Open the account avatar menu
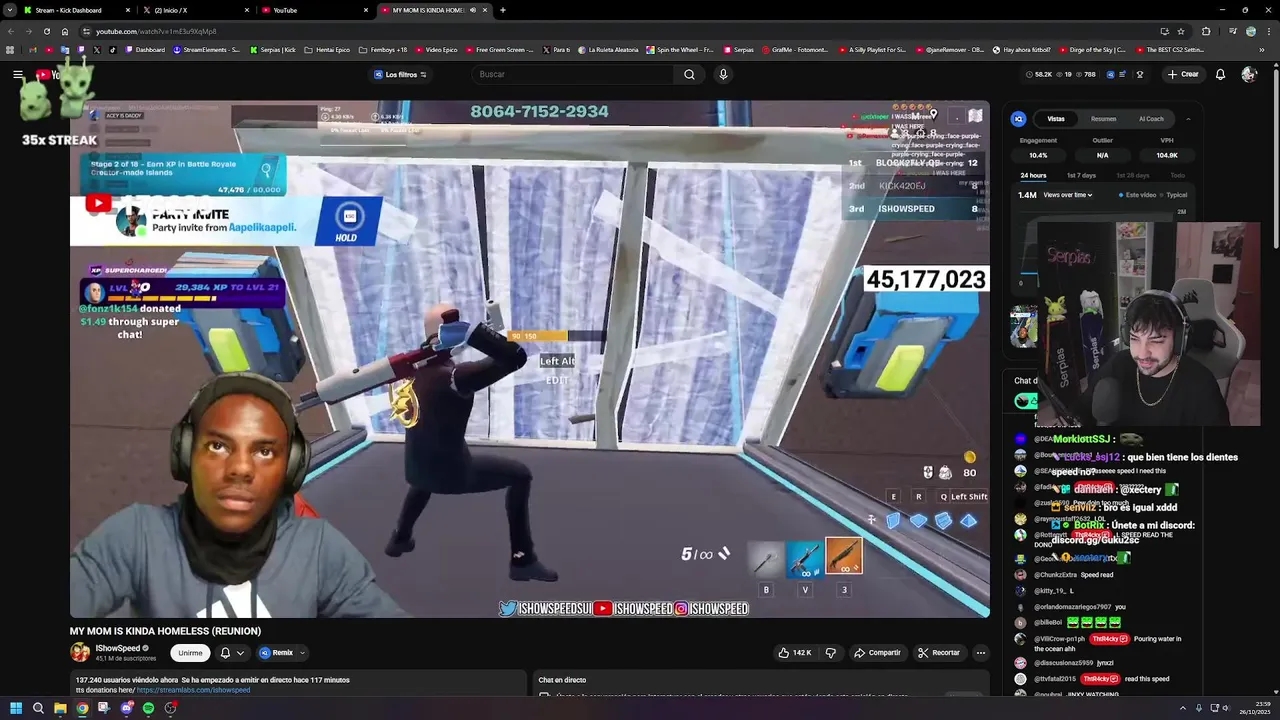 1248,74
